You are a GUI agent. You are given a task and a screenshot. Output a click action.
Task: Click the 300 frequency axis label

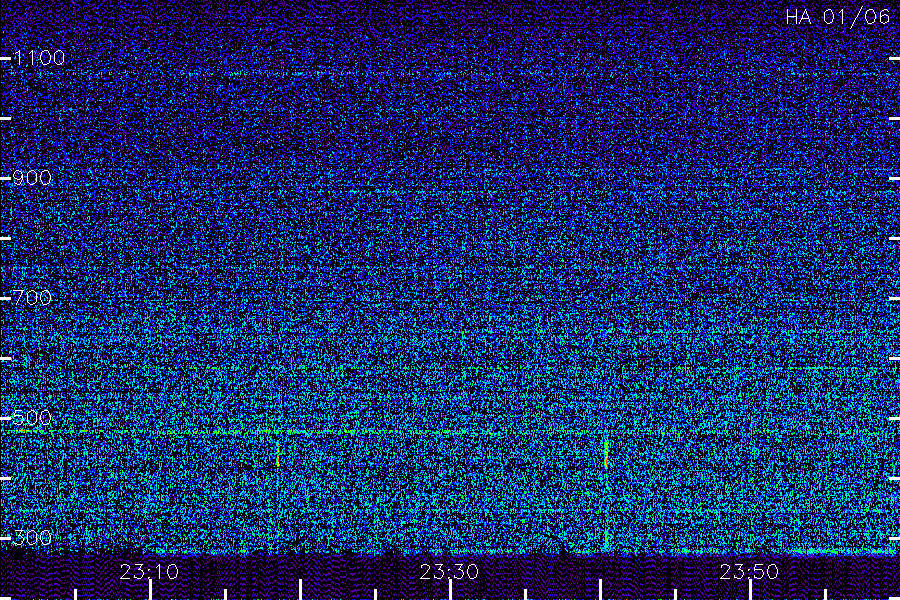(32, 538)
